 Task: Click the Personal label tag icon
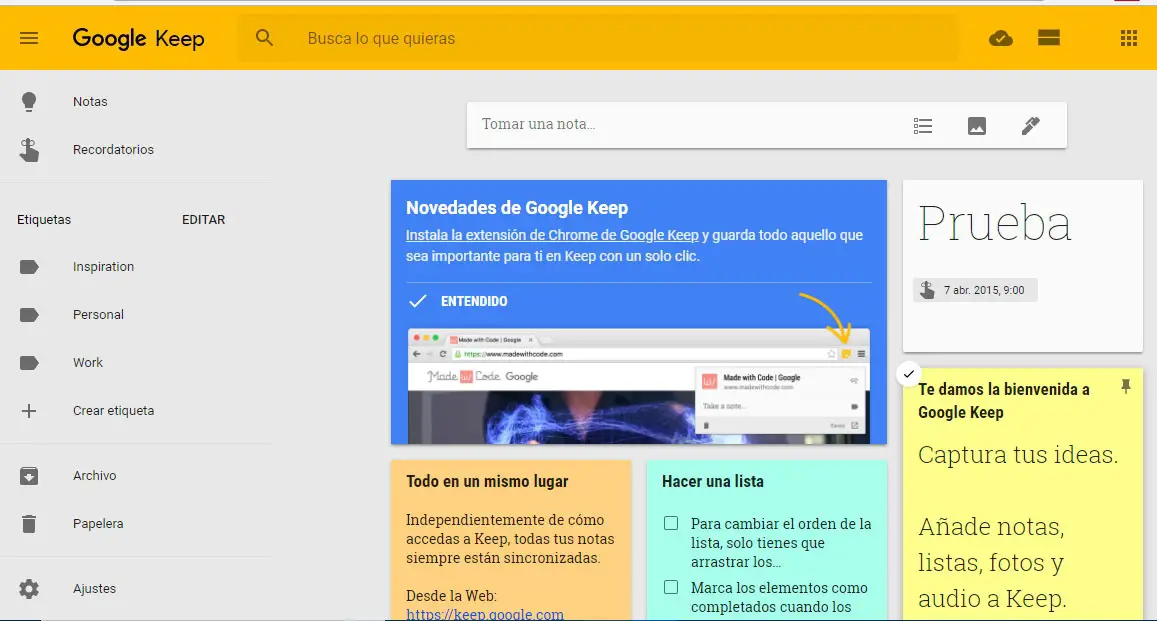[29, 315]
